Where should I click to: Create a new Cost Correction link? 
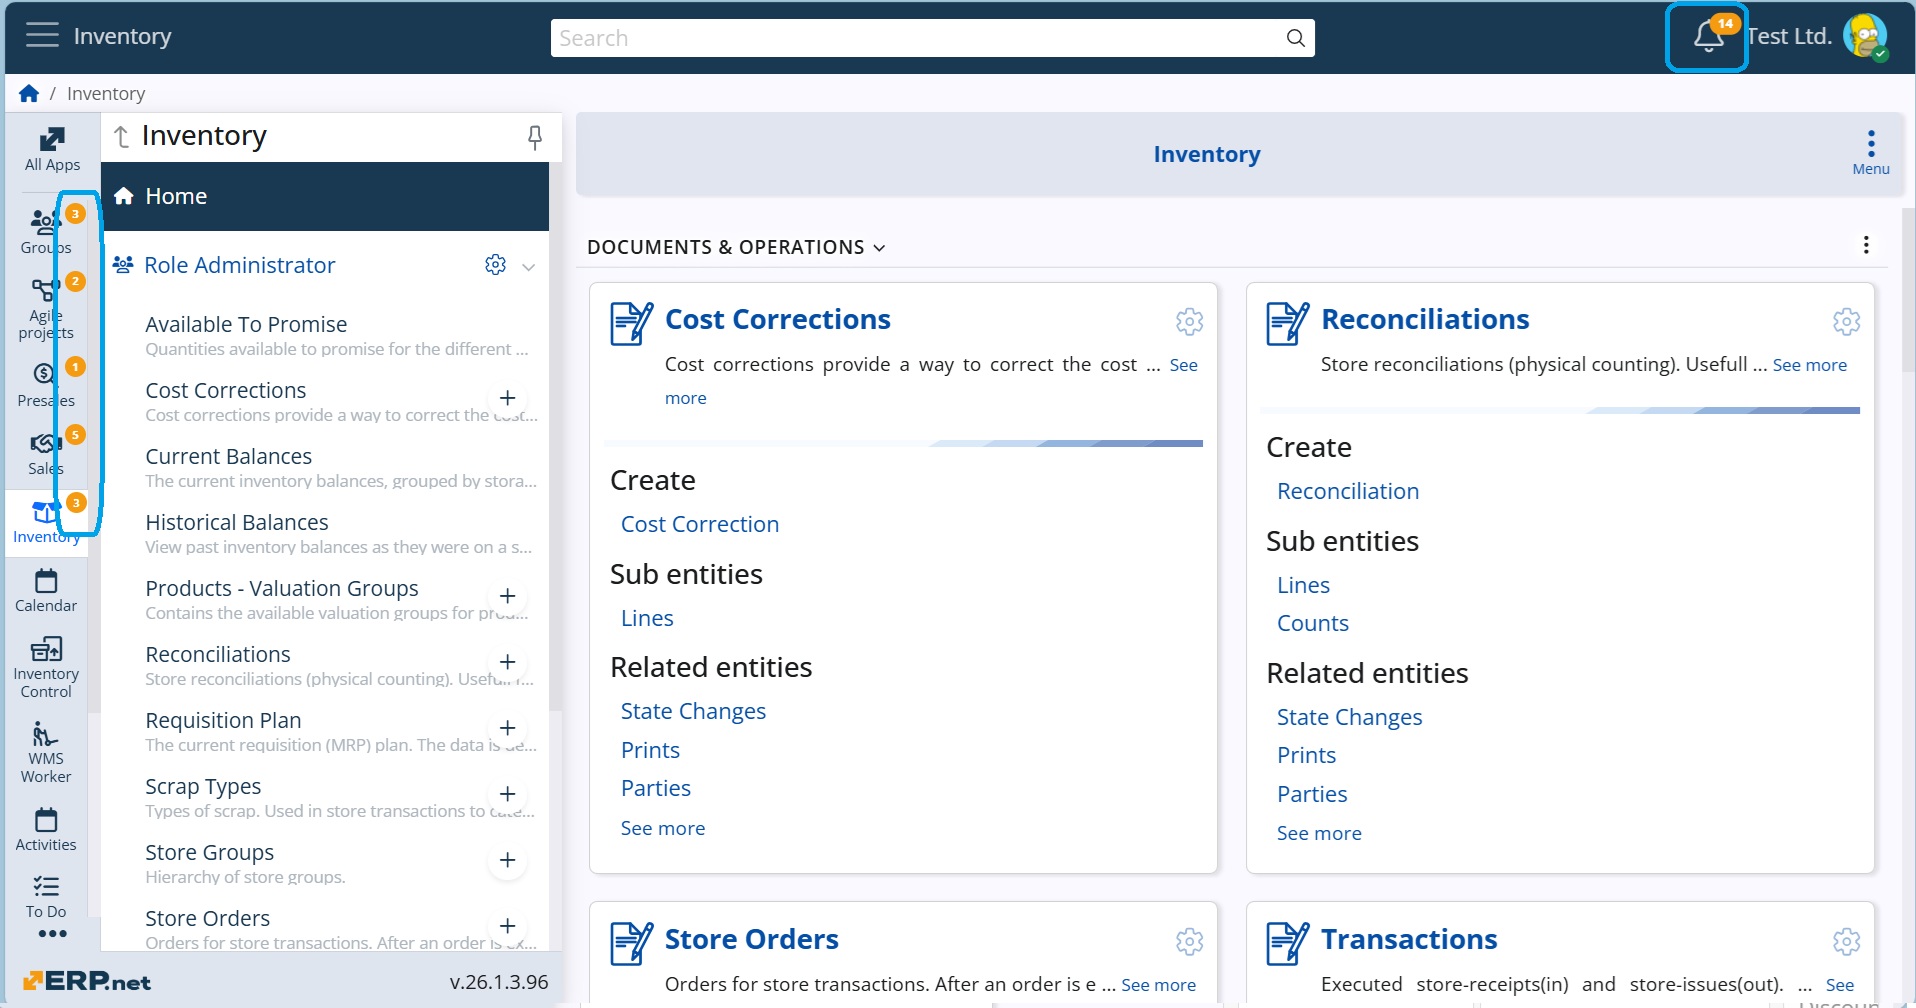(x=700, y=524)
